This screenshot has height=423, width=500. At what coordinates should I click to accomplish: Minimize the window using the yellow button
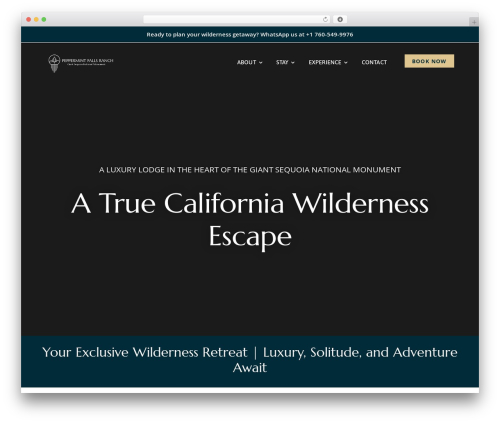click(x=36, y=19)
